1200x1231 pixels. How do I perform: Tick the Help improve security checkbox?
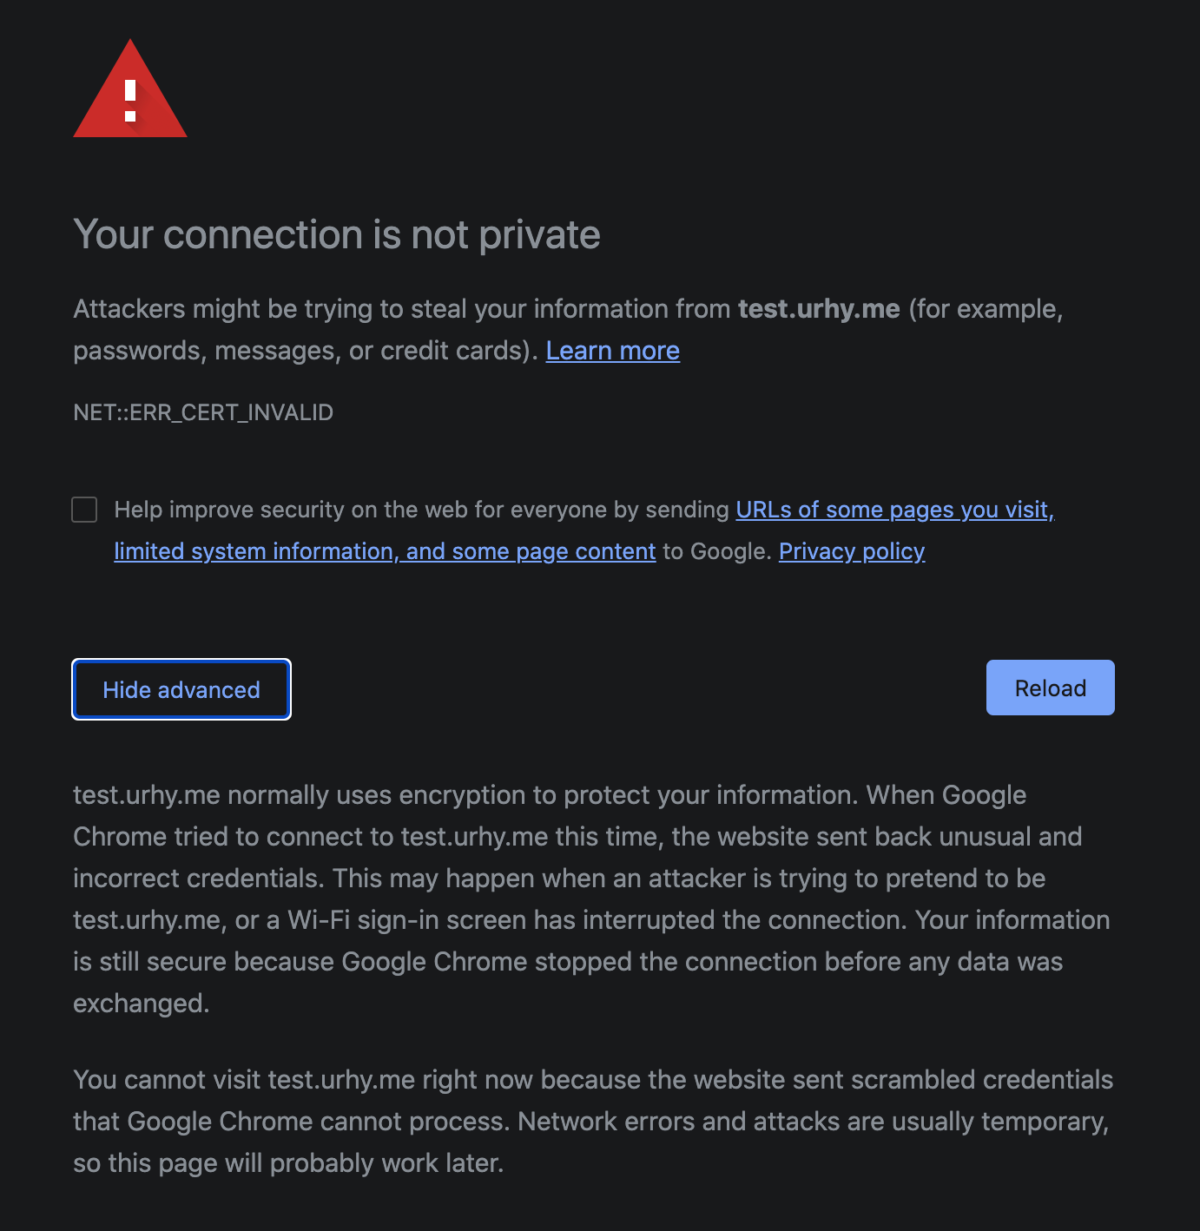coord(85,510)
